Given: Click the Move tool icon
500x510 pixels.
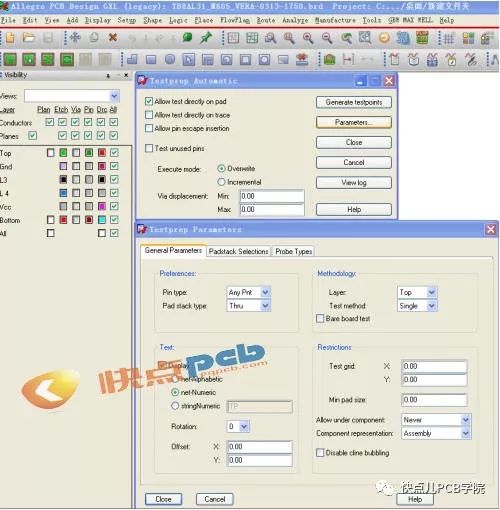Looking at the screenshot, I should point(75,38).
